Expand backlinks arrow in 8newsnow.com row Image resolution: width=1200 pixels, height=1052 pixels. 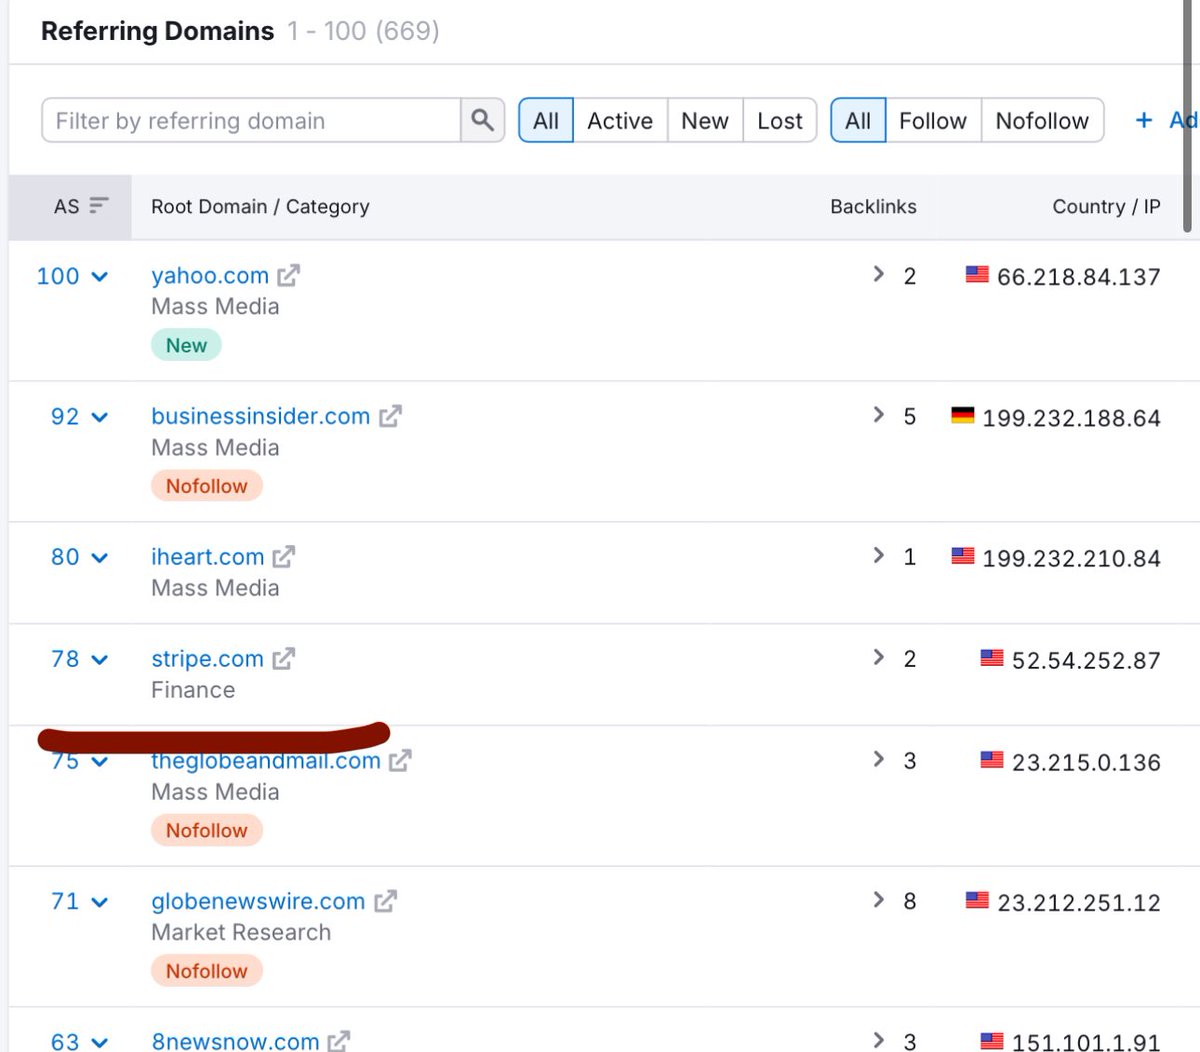[878, 1040]
